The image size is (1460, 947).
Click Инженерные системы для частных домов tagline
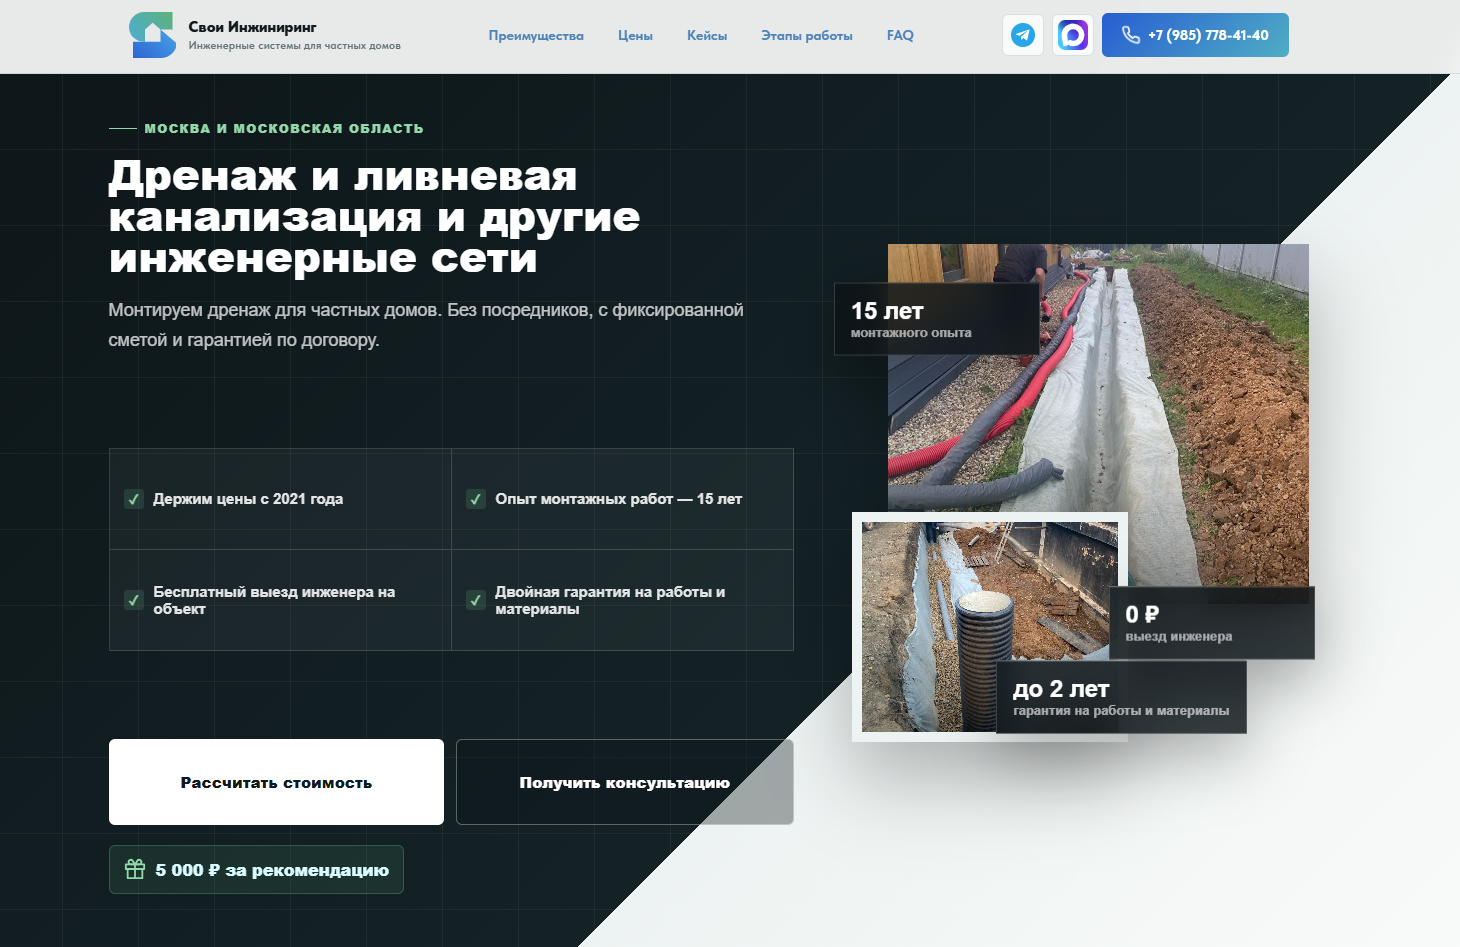[x=294, y=46]
